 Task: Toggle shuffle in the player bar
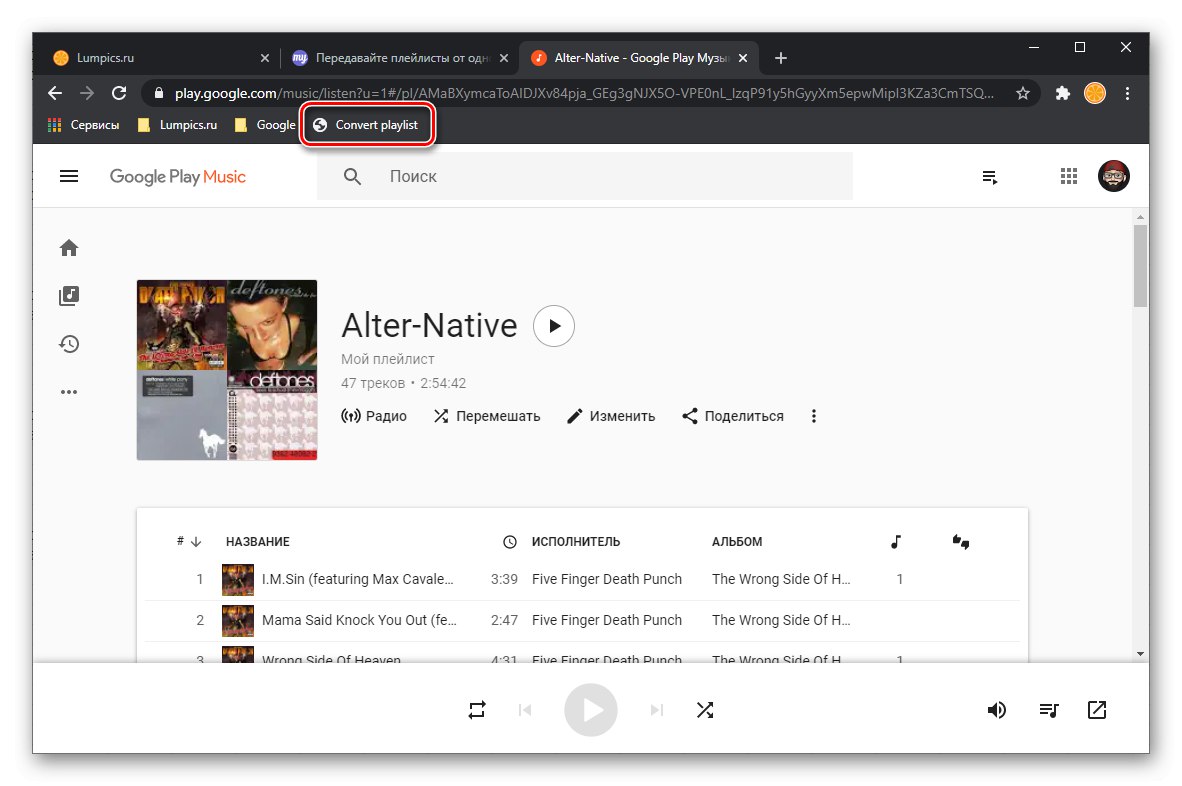pyautogui.click(x=705, y=710)
